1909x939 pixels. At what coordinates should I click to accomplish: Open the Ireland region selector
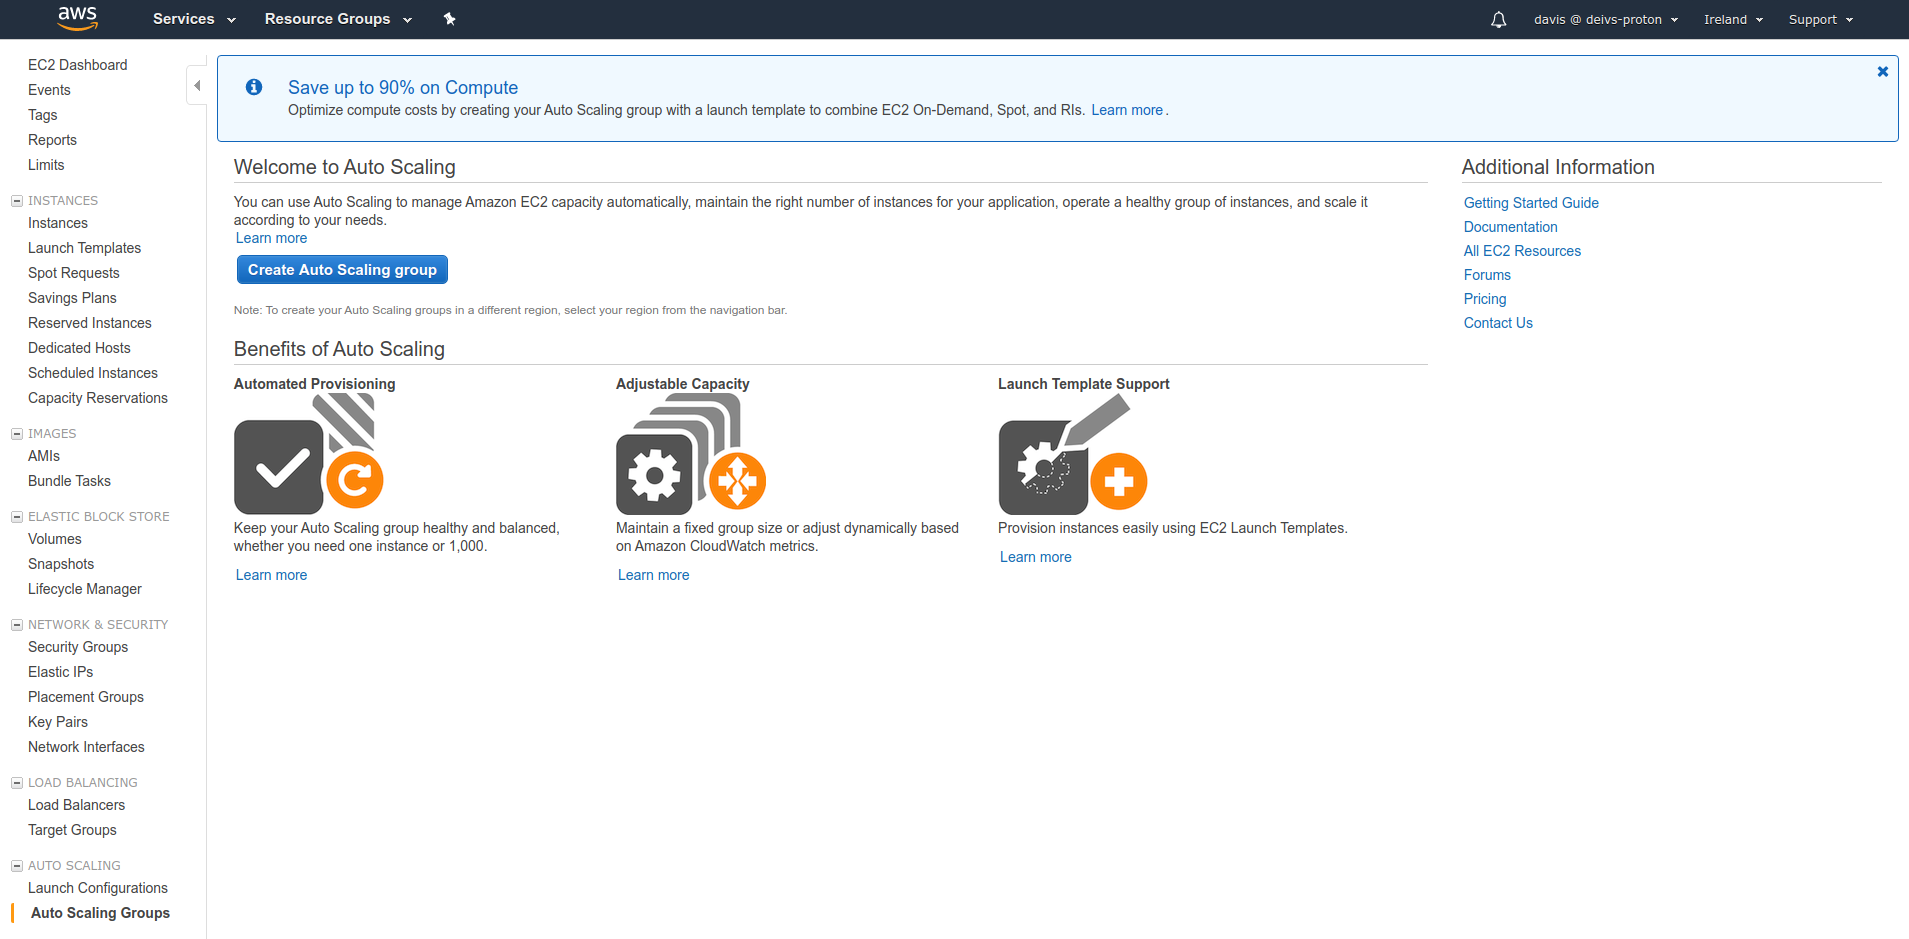(1733, 19)
